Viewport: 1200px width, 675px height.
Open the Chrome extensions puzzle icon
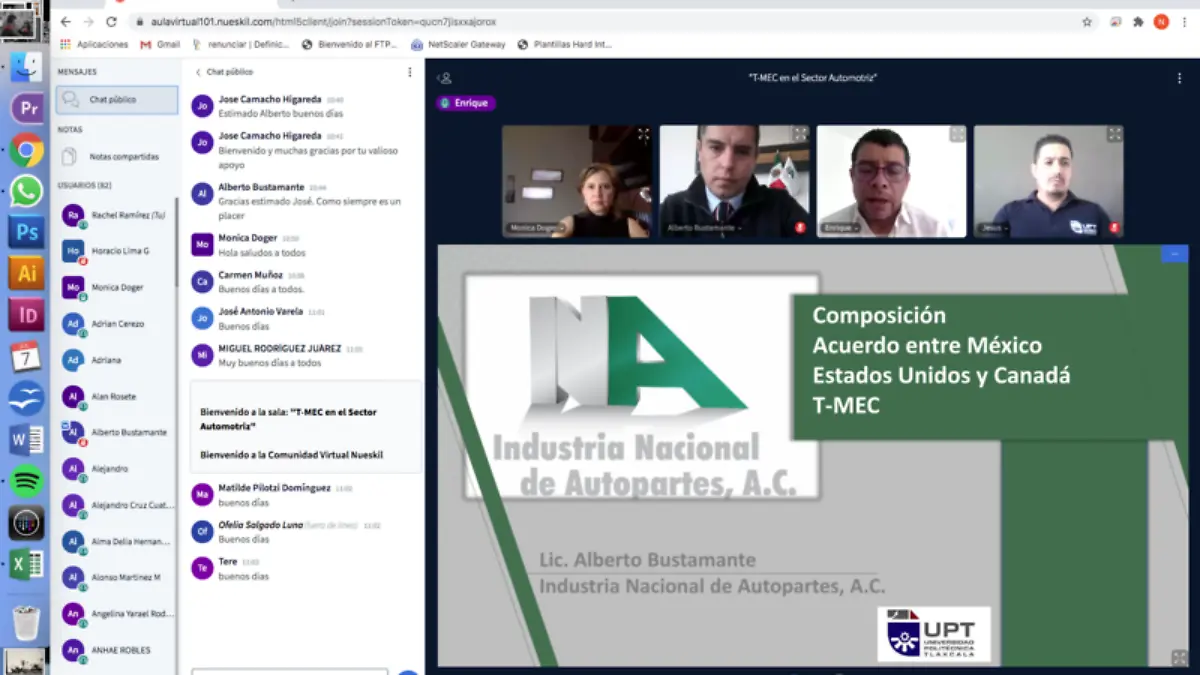1138,21
